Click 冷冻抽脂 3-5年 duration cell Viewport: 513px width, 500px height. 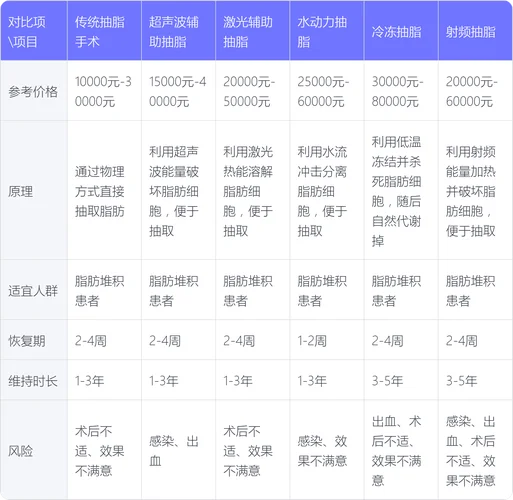click(401, 380)
